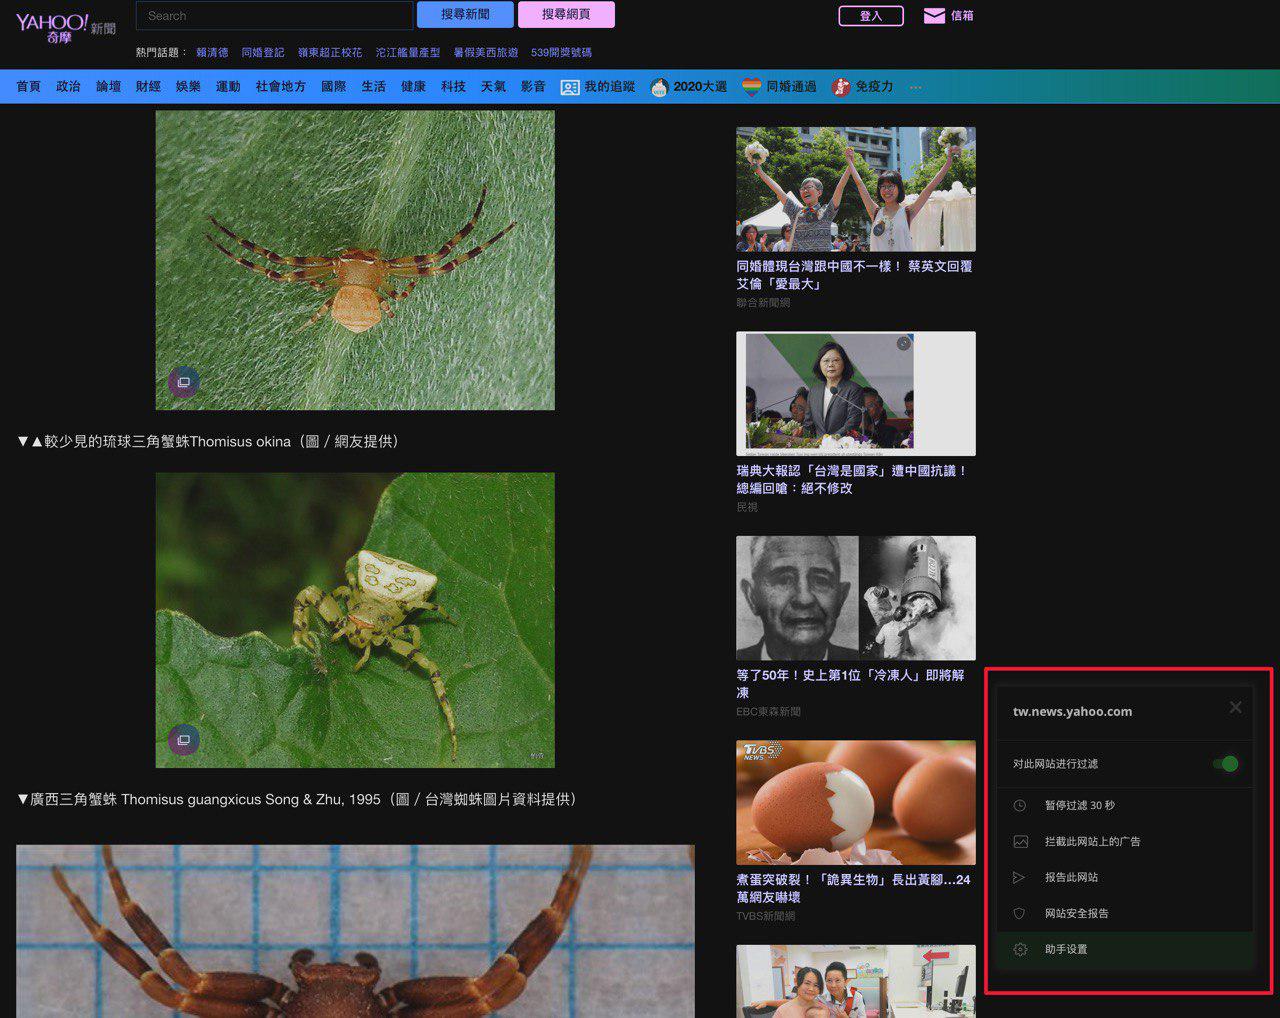Screen dimensions: 1280x1018
Task: Switch to 論壇 section
Action: [108, 87]
